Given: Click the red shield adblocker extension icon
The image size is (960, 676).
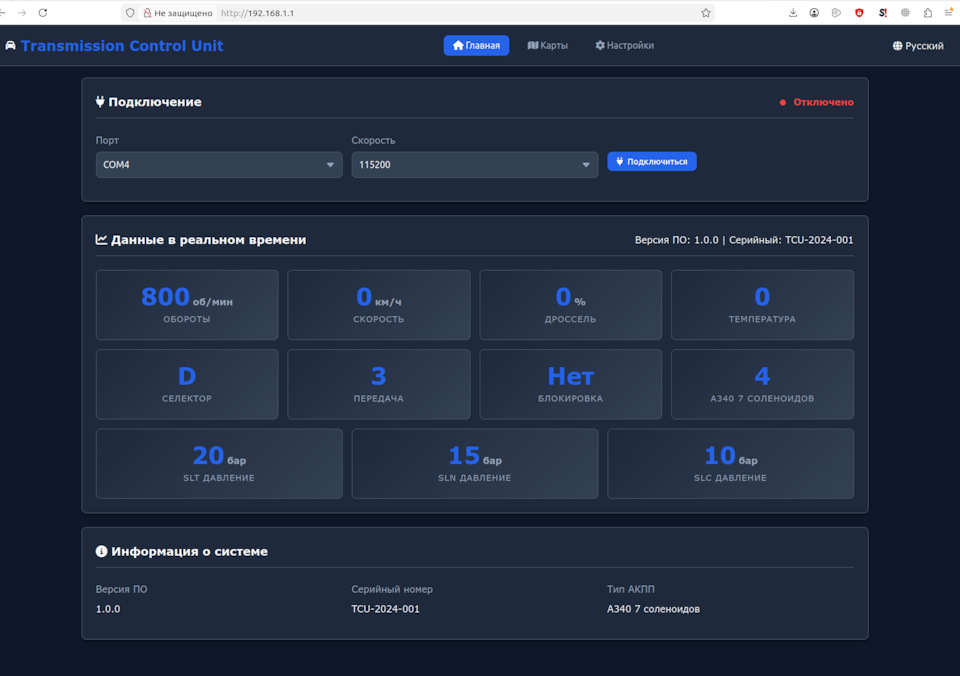Looking at the screenshot, I should coord(858,12).
